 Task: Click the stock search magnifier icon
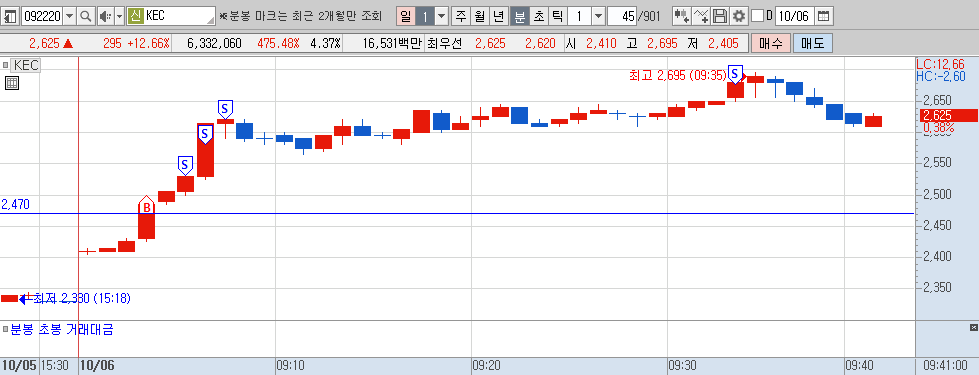tap(86, 16)
